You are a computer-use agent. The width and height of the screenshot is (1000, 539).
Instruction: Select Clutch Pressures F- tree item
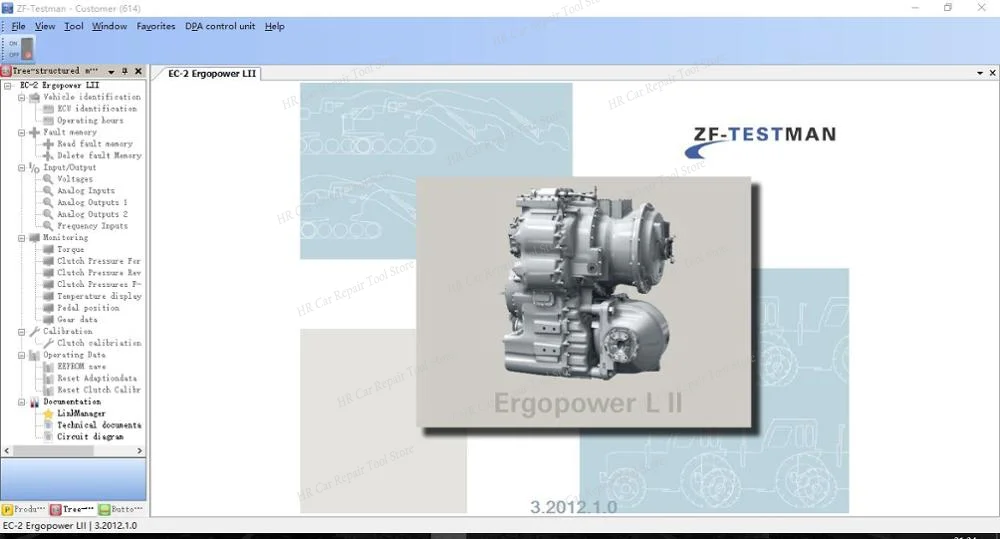(x=99, y=284)
